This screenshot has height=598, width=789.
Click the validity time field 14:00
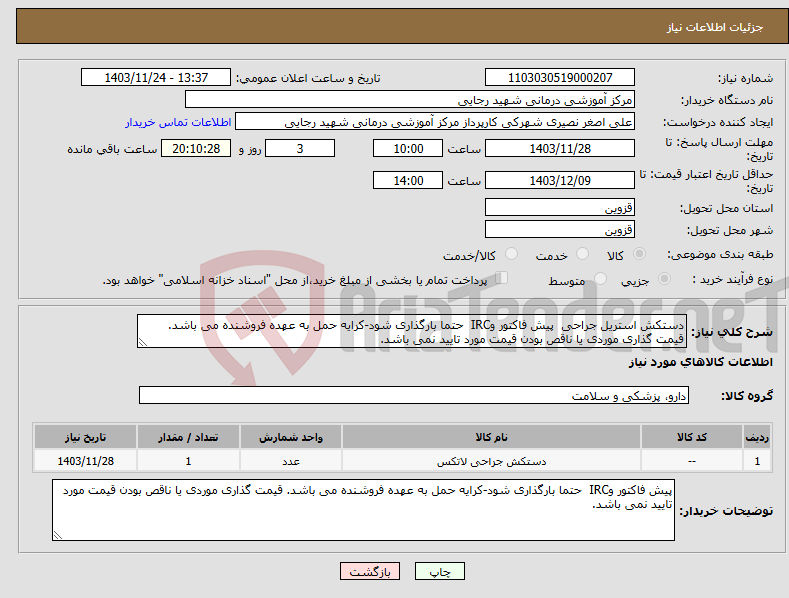[x=408, y=180]
